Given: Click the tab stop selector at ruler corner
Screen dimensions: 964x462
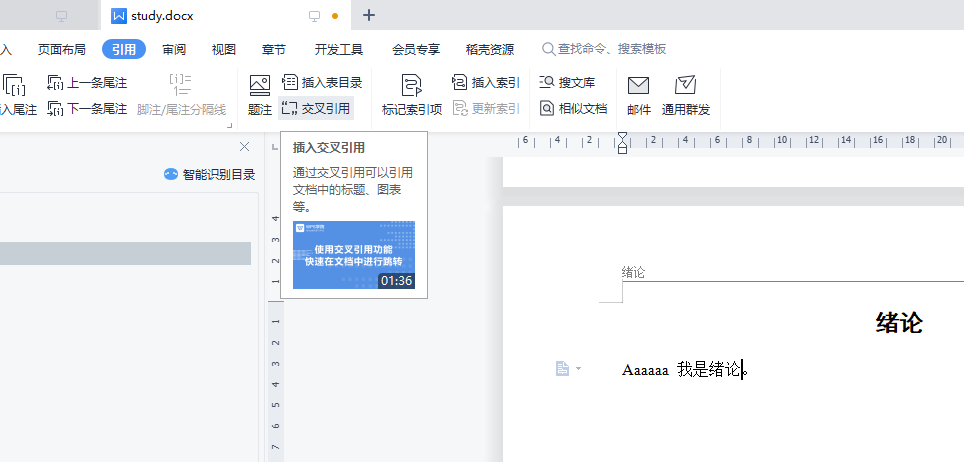Looking at the screenshot, I should (x=275, y=146).
